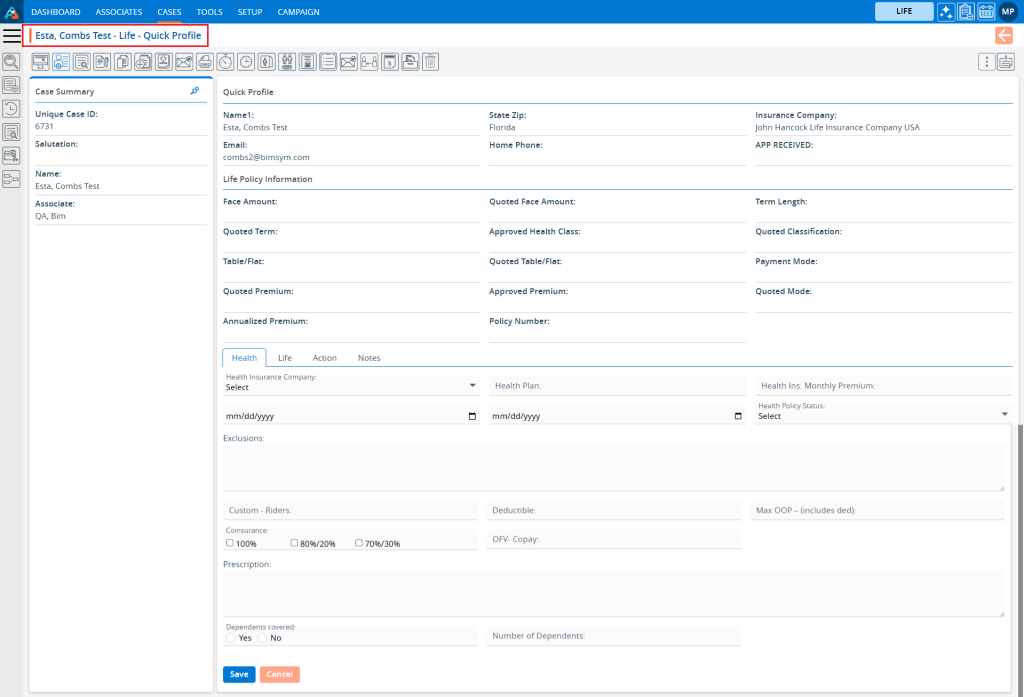Click the stopwatch icon in toolbar
The height and width of the screenshot is (697, 1024).
(x=226, y=62)
